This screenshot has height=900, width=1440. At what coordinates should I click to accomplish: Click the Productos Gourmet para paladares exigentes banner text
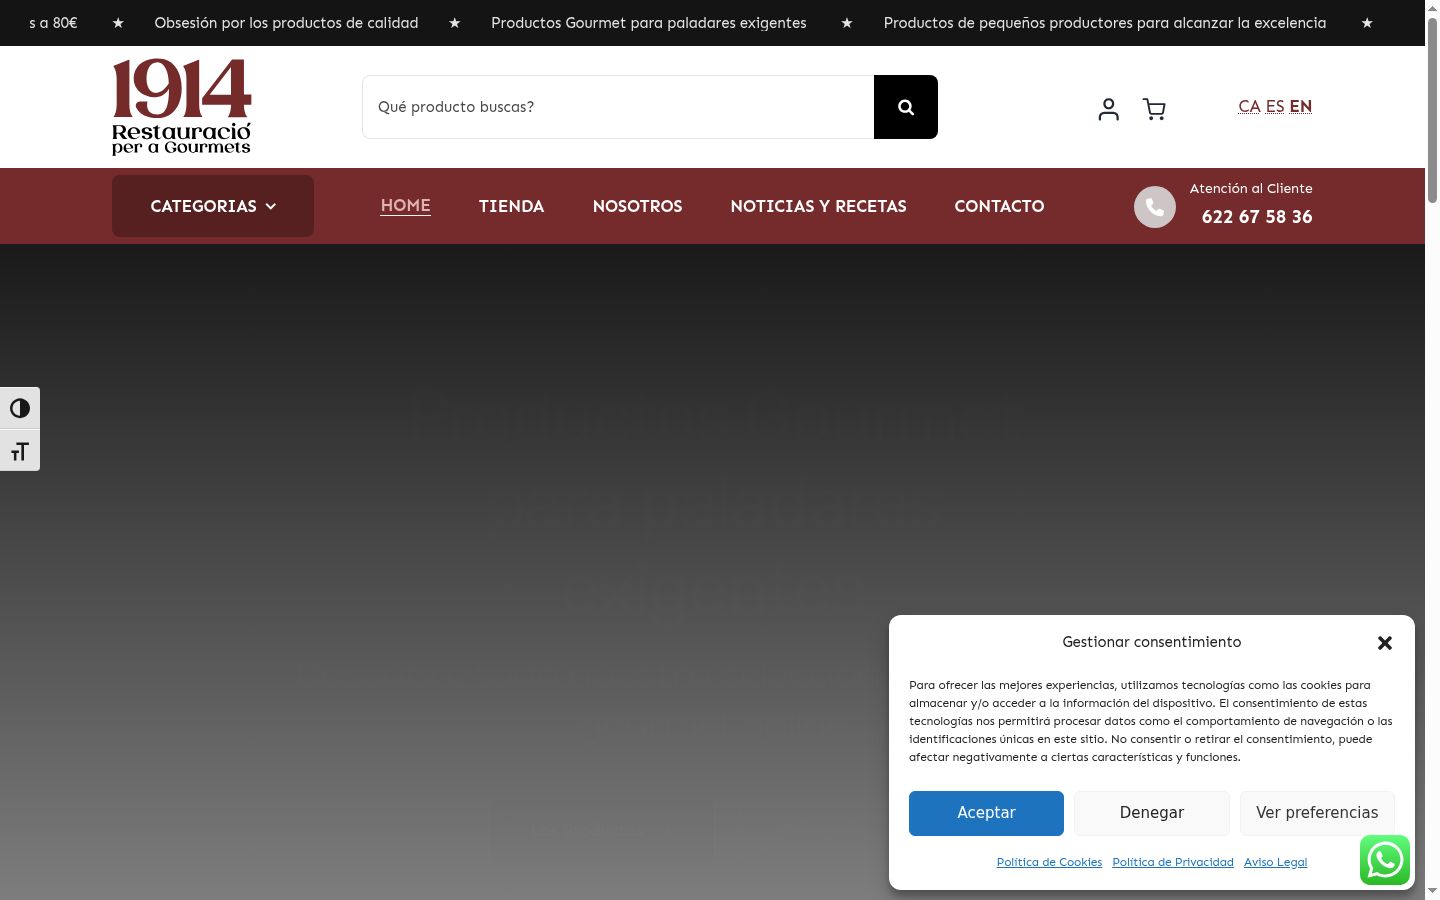(648, 23)
